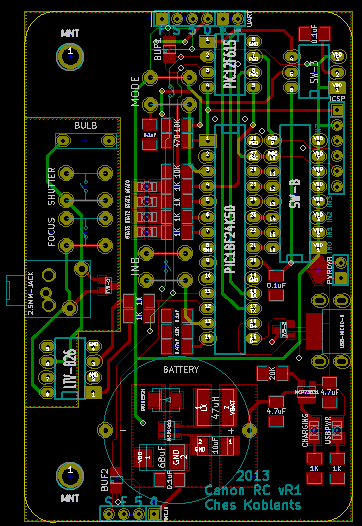
Task: Click the 68uF capacitor label
Action: [x=161, y=458]
